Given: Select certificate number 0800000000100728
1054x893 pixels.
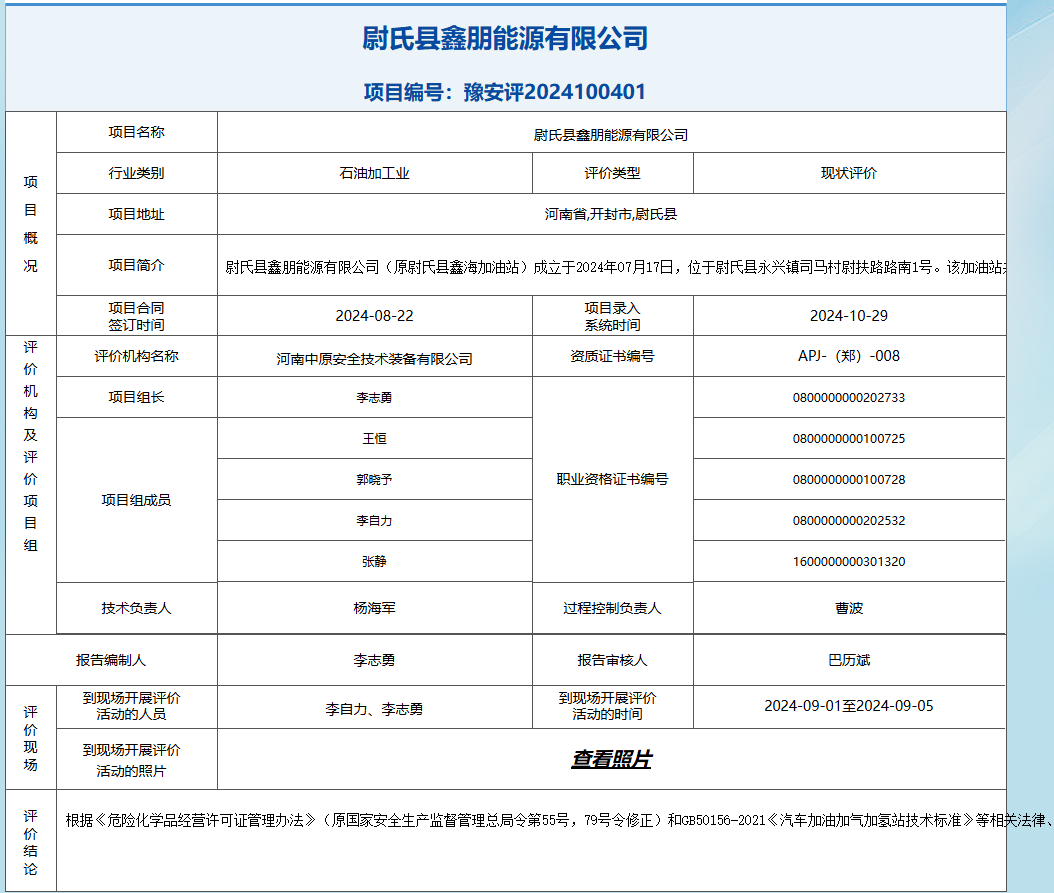Looking at the screenshot, I should click(849, 479).
